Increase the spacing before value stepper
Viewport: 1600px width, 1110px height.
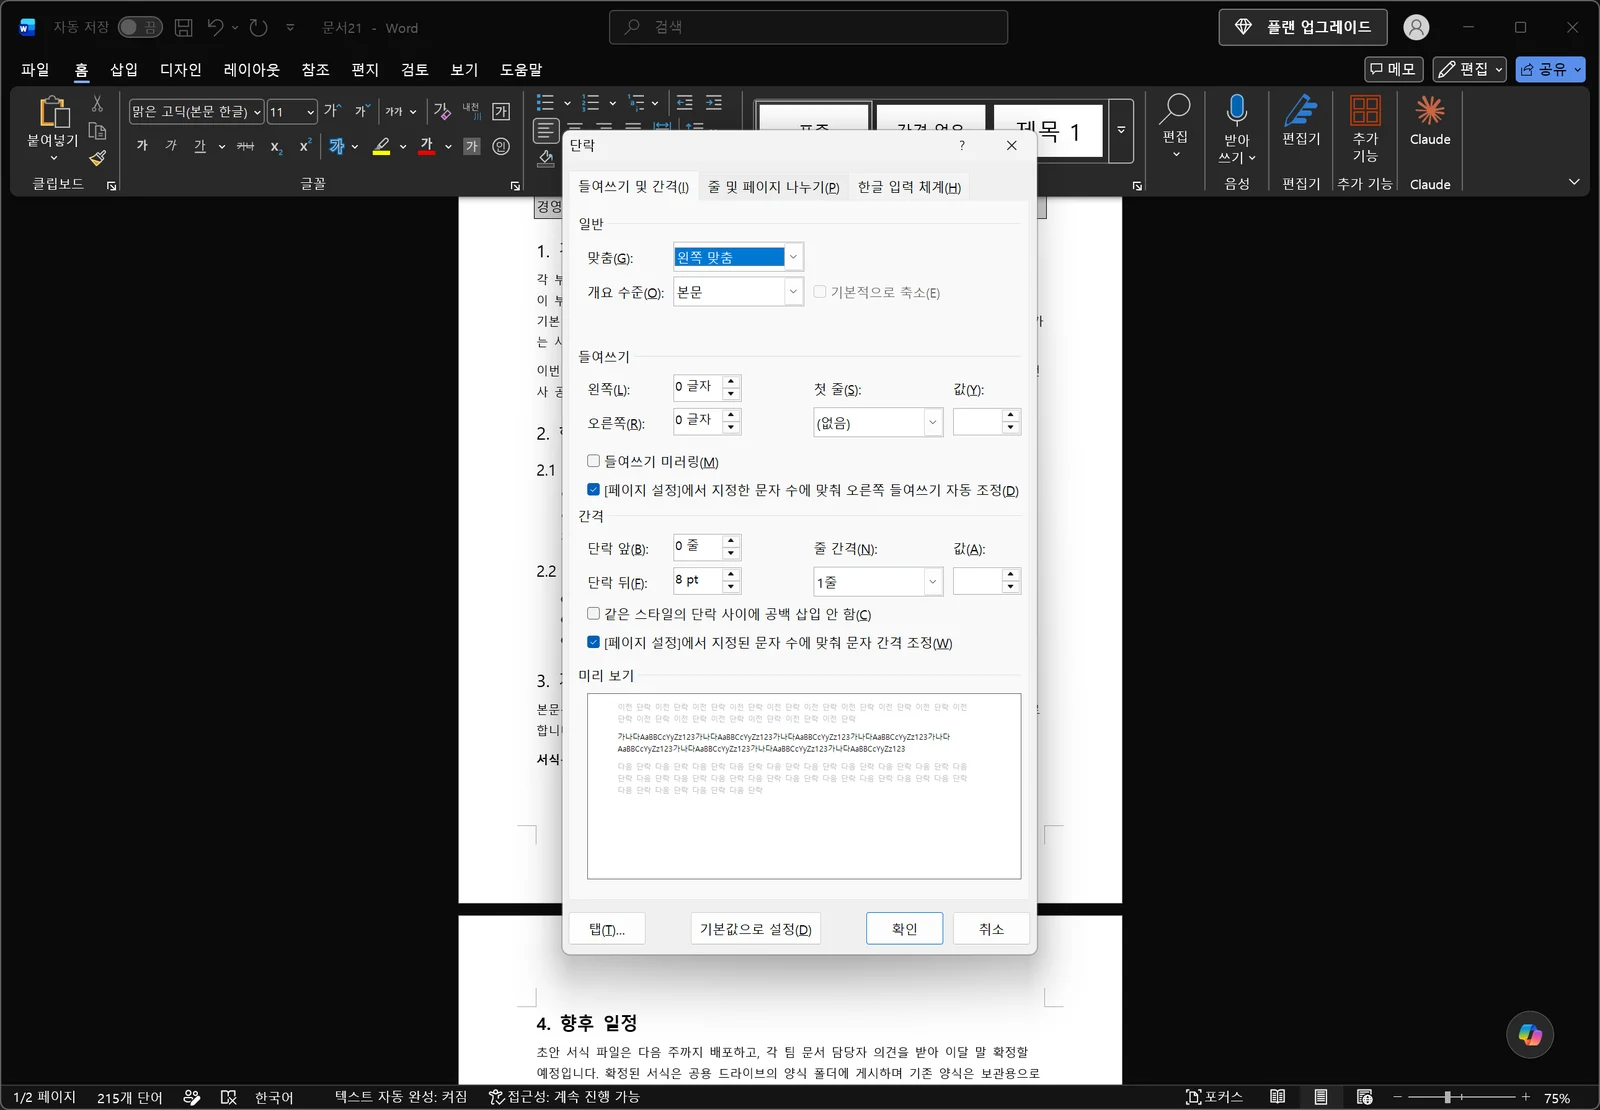point(731,541)
